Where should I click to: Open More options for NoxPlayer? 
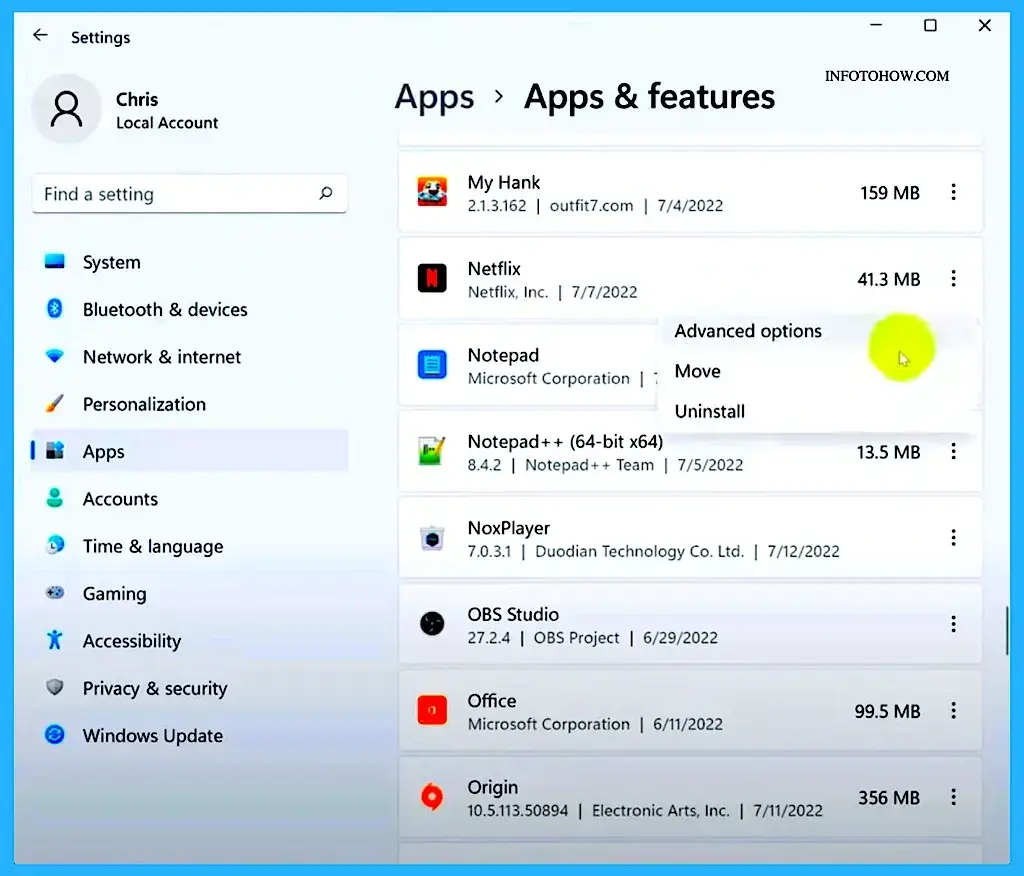[953, 538]
